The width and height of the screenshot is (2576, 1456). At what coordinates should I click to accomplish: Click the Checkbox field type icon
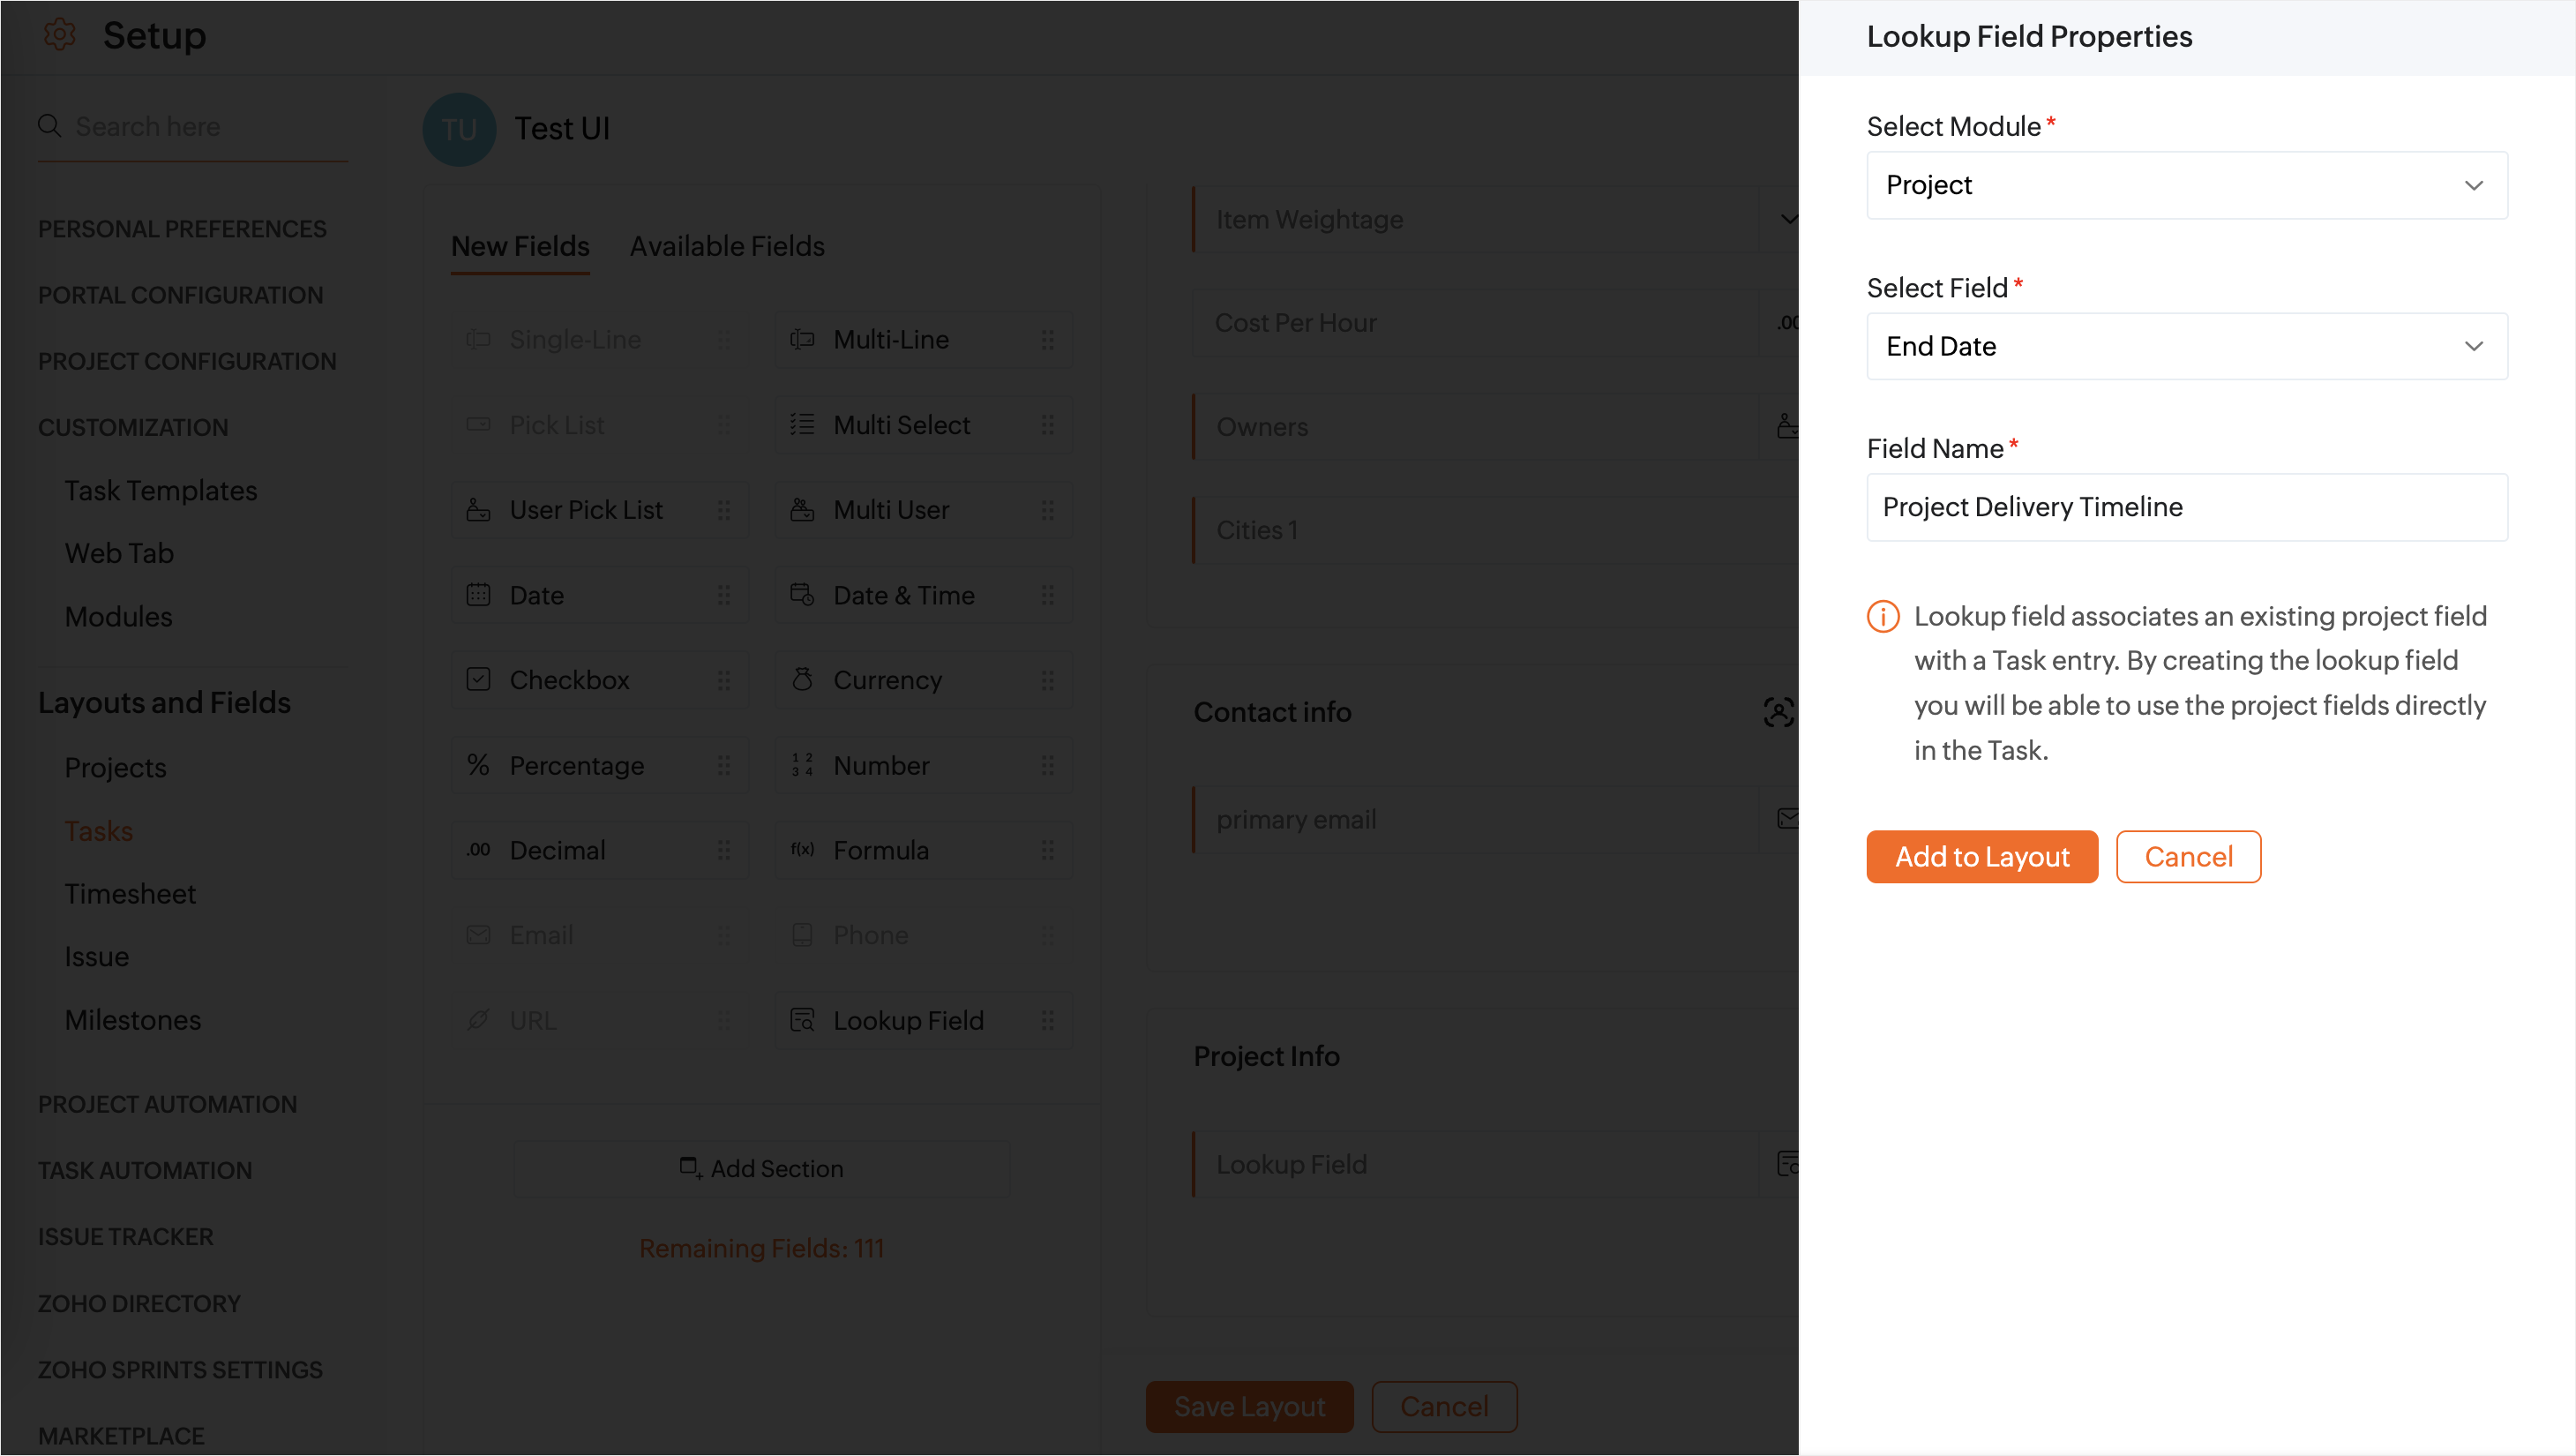(x=478, y=680)
